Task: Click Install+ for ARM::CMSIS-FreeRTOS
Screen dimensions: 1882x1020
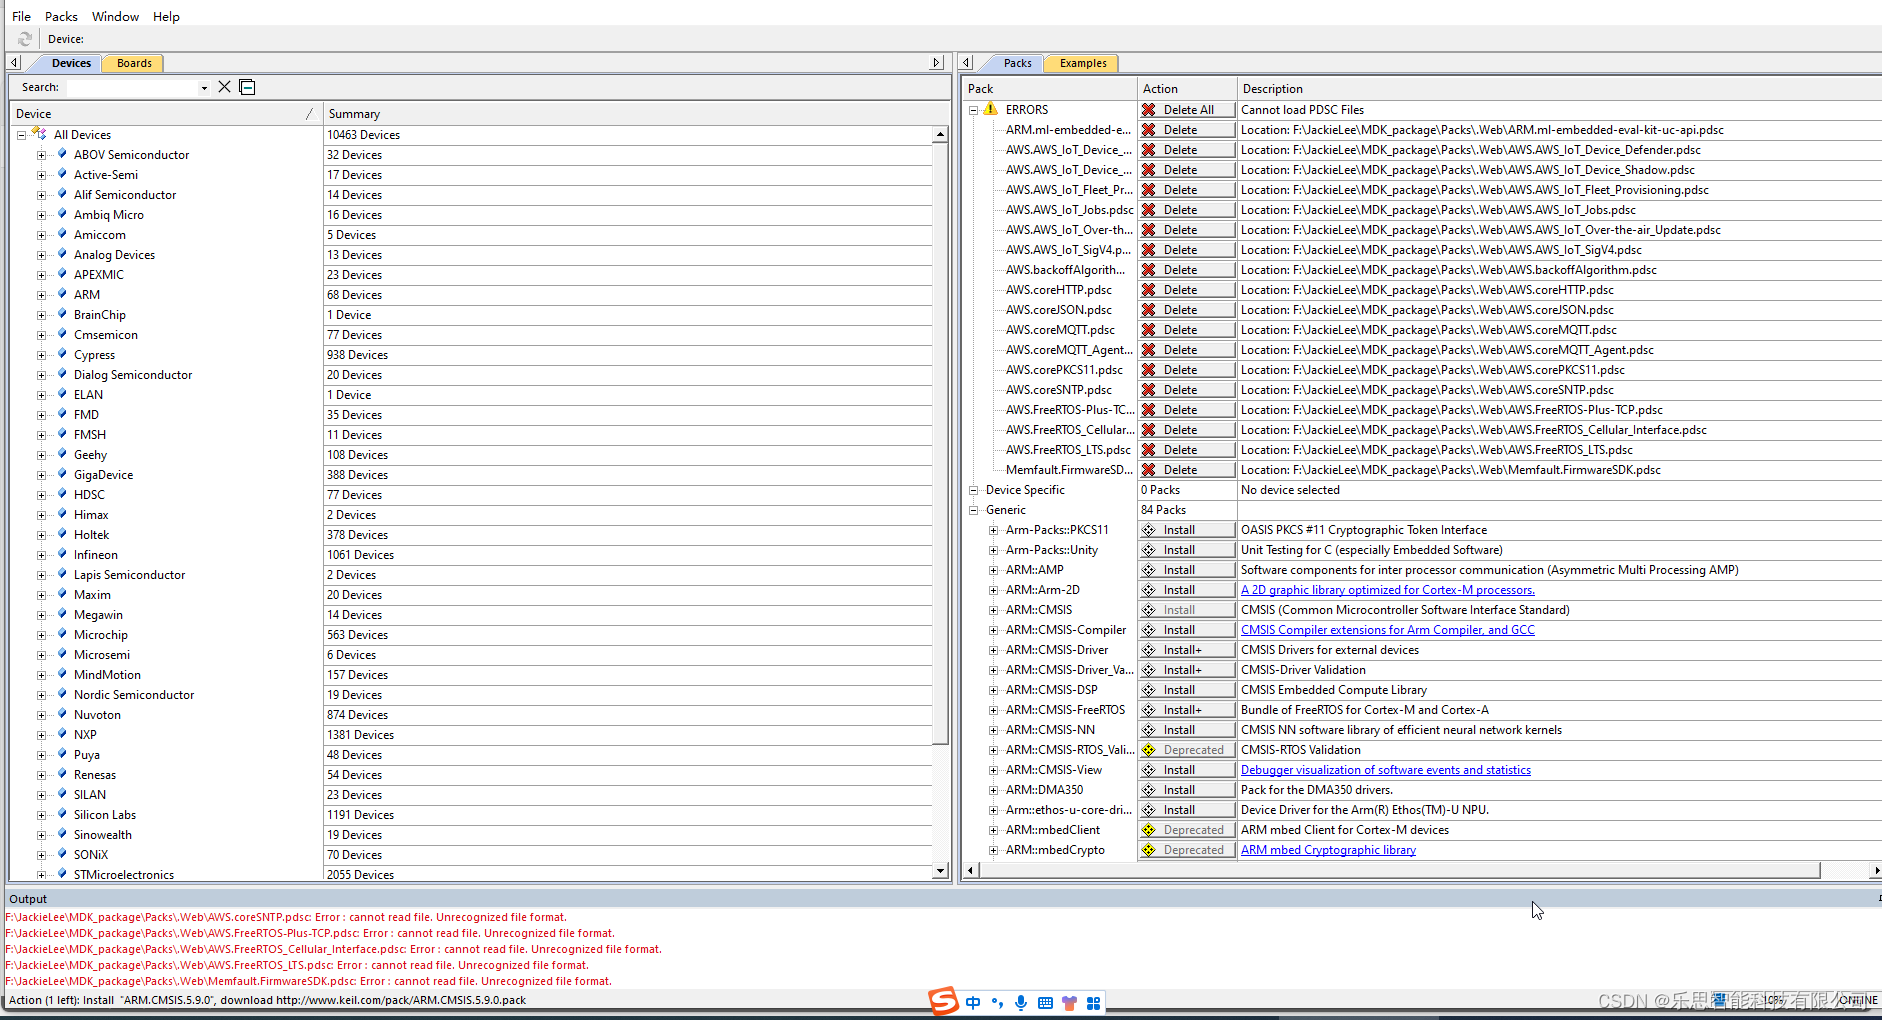Action: (1187, 710)
